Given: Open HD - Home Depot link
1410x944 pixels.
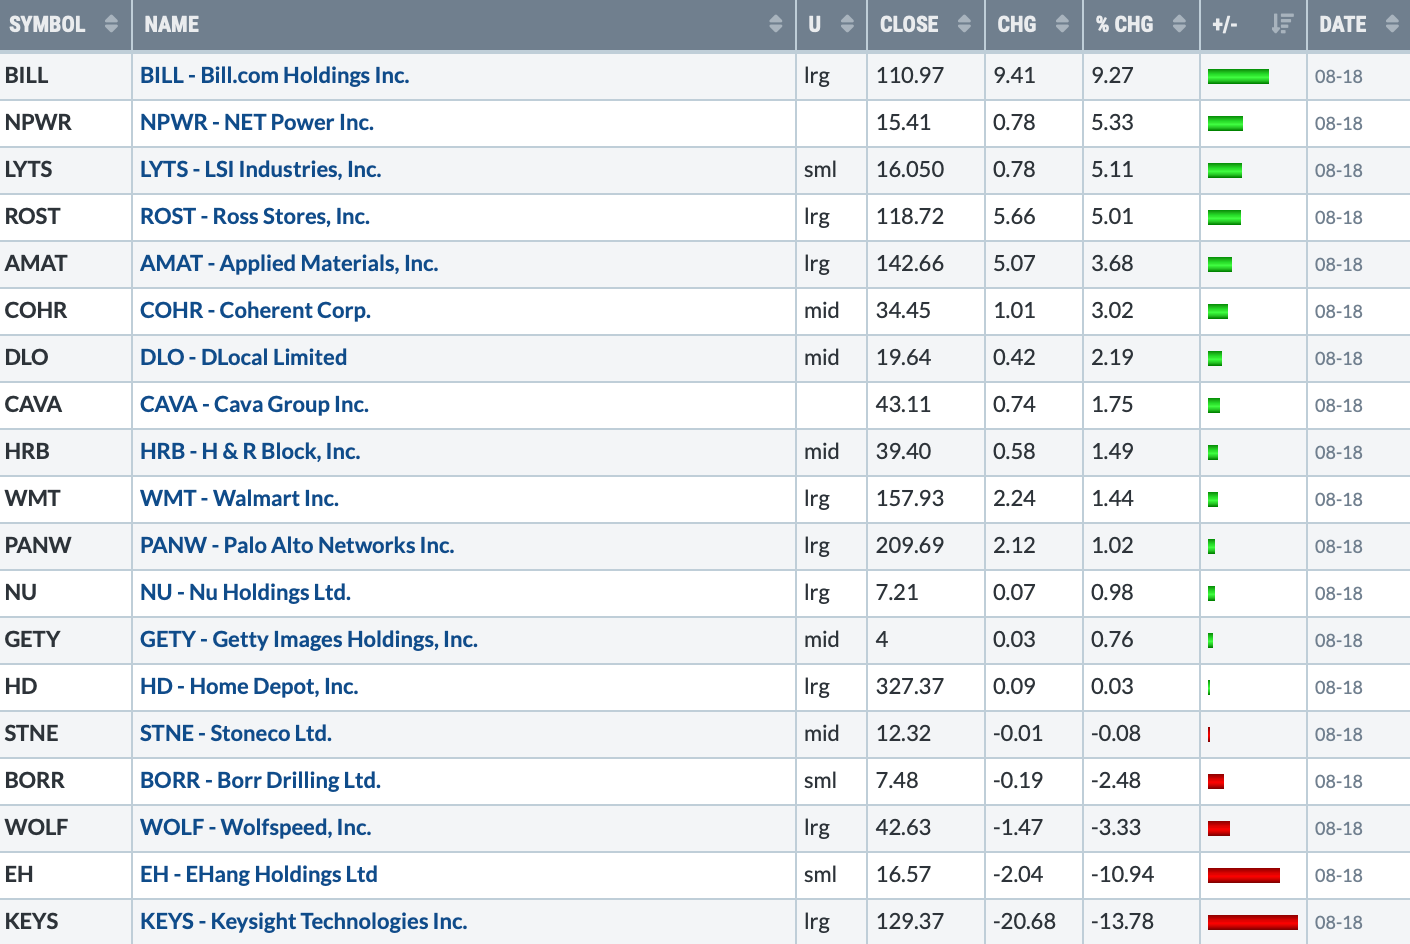Looking at the screenshot, I should point(249,686).
